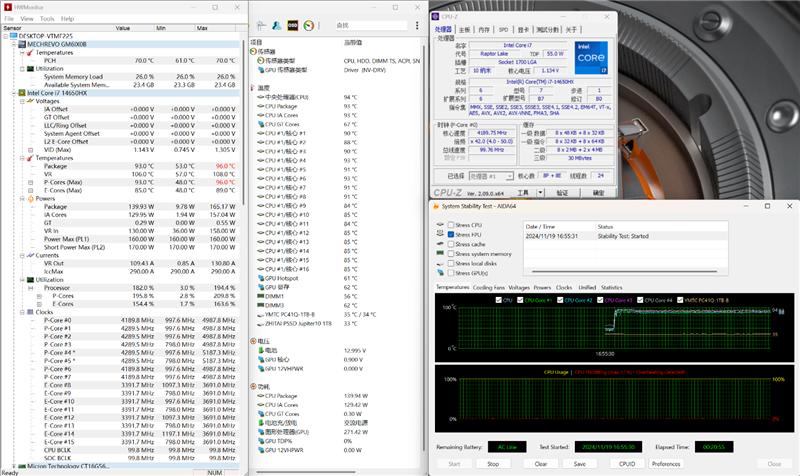
Task: Click the CPU GT Cores icon under 温度
Action: pyautogui.click(x=261, y=124)
